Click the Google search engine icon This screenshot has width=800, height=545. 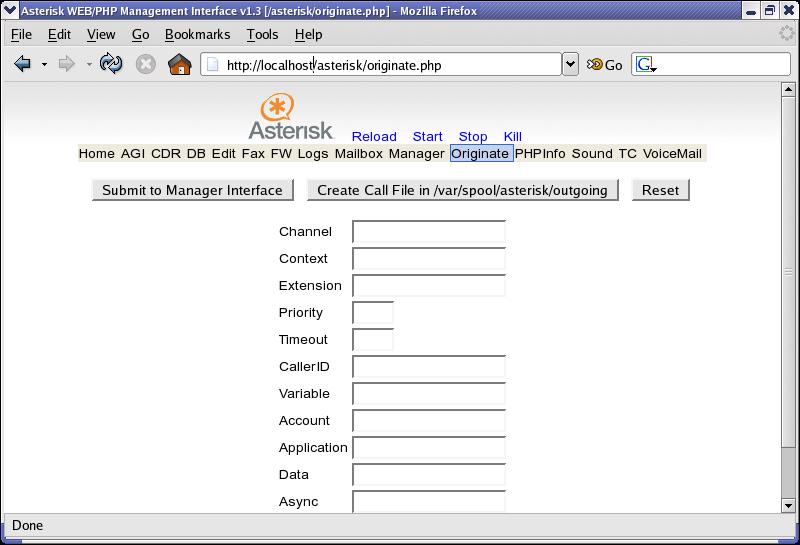(x=645, y=65)
